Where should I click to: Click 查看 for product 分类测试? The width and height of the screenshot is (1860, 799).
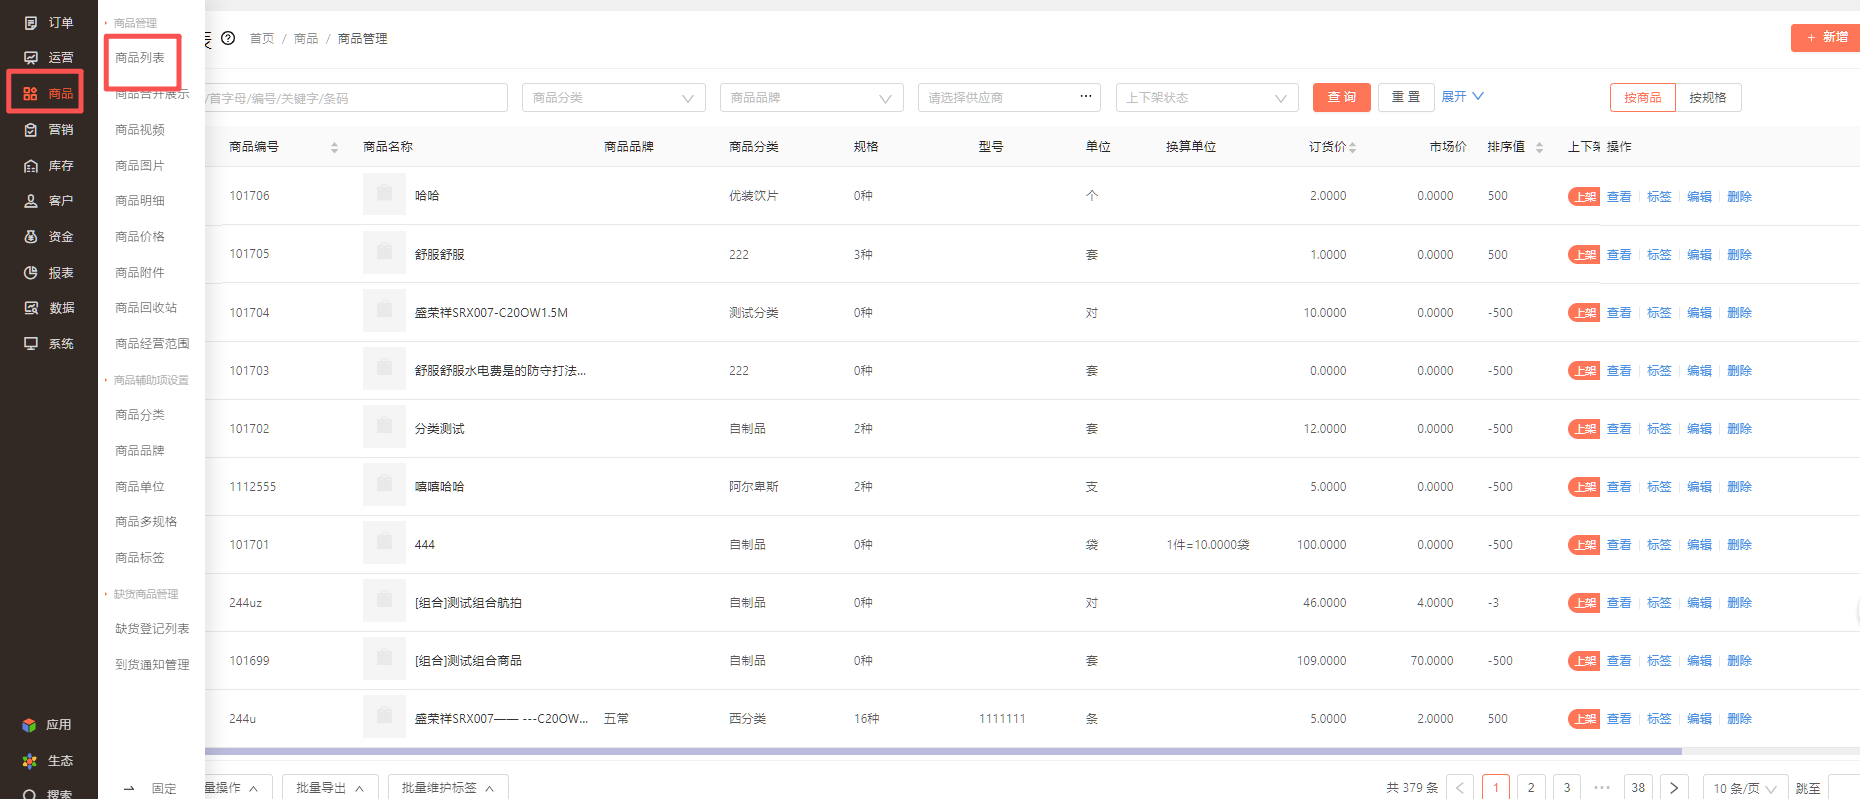pyautogui.click(x=1619, y=429)
